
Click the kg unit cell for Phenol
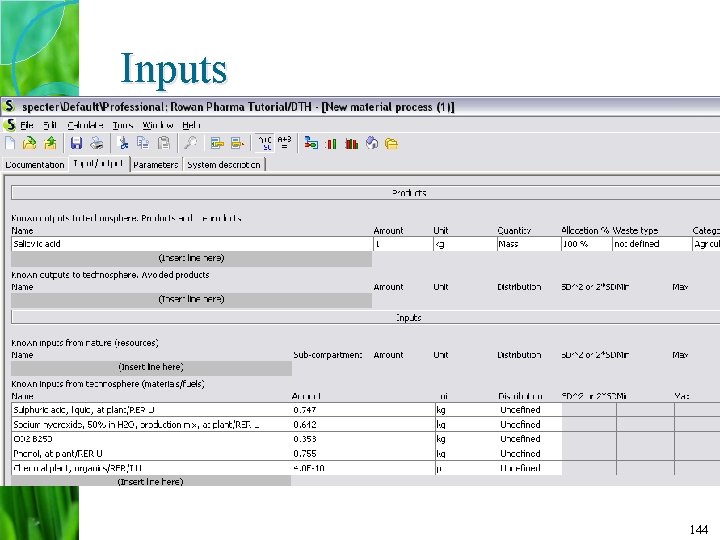[466, 454]
